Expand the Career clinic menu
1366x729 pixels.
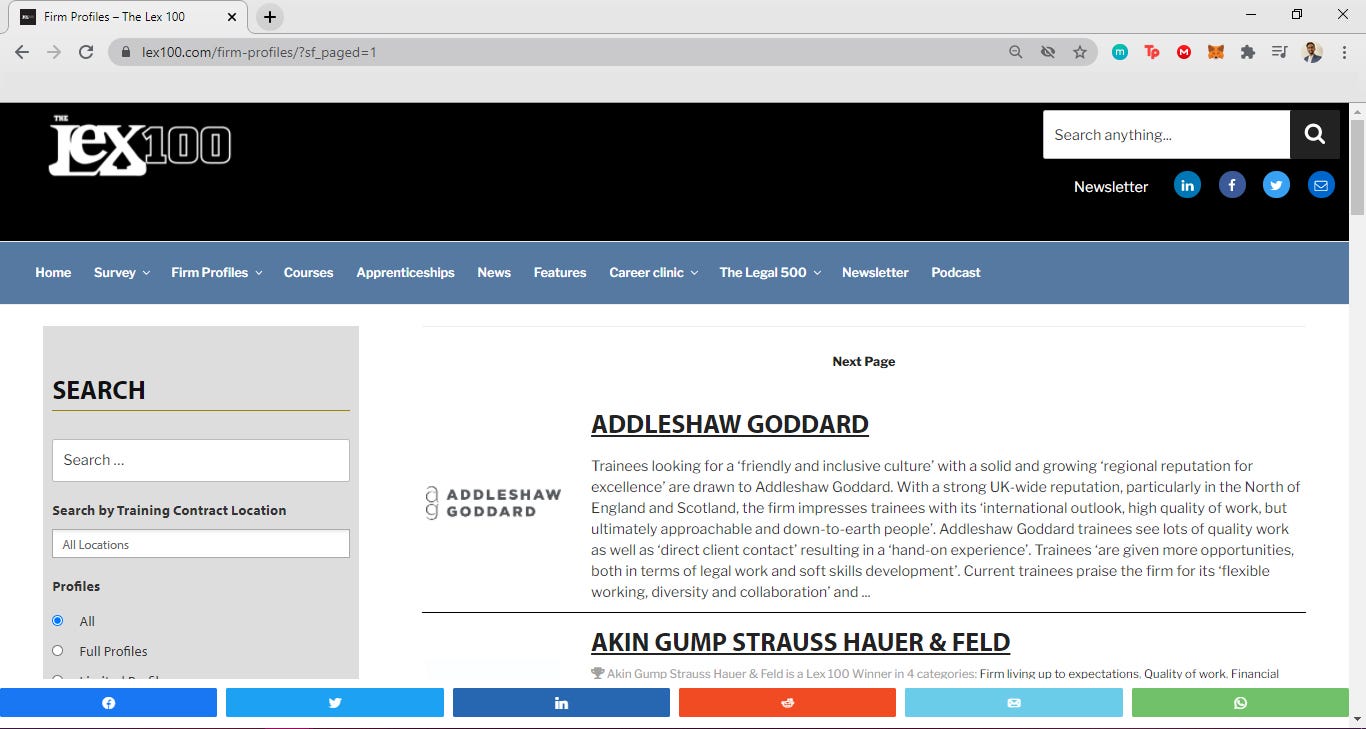tap(654, 272)
